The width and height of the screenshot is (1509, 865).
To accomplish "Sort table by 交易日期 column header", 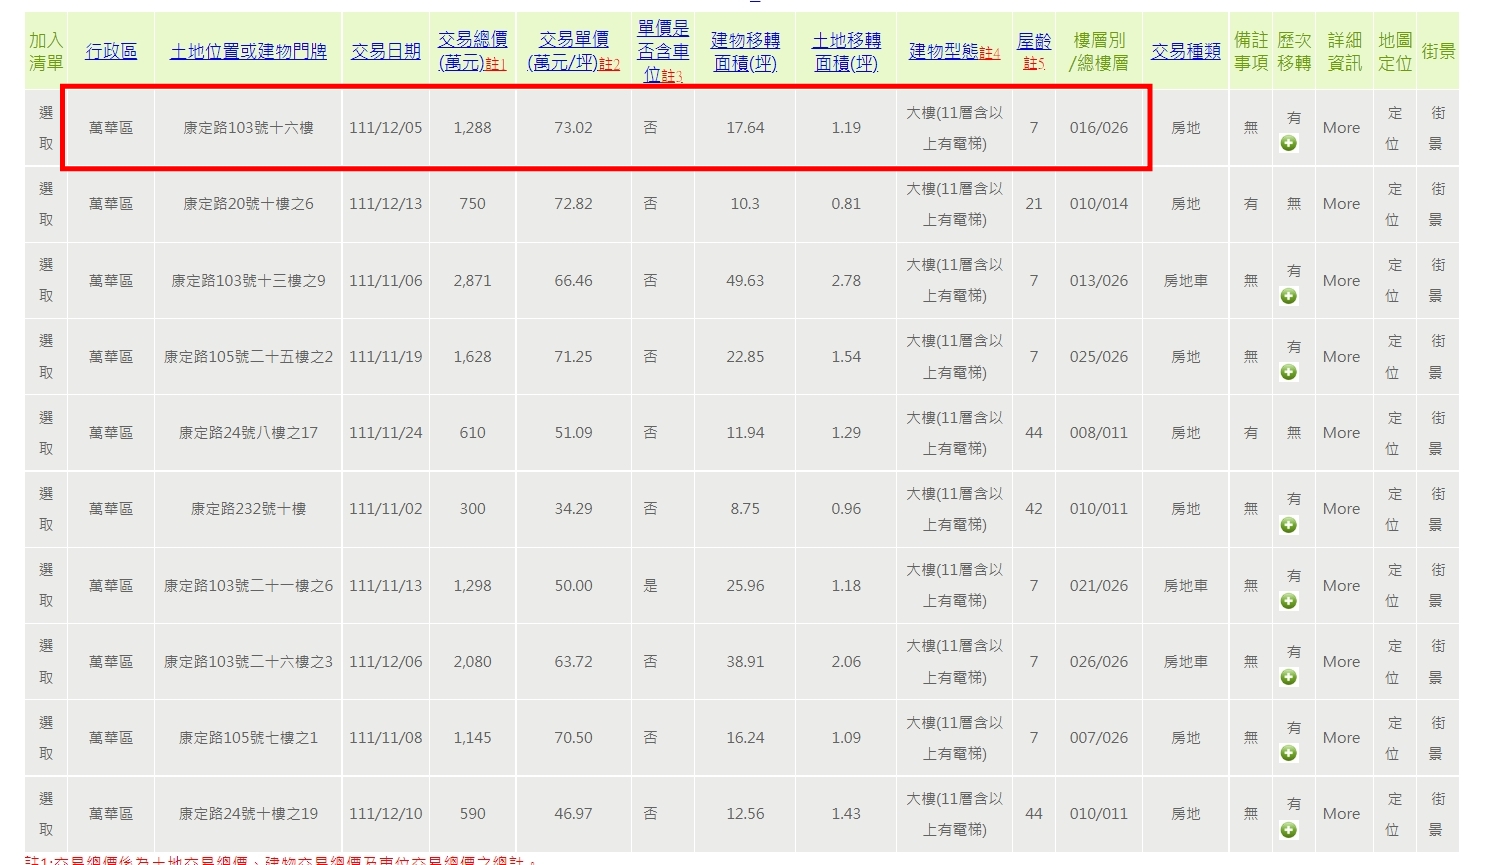I will [385, 51].
